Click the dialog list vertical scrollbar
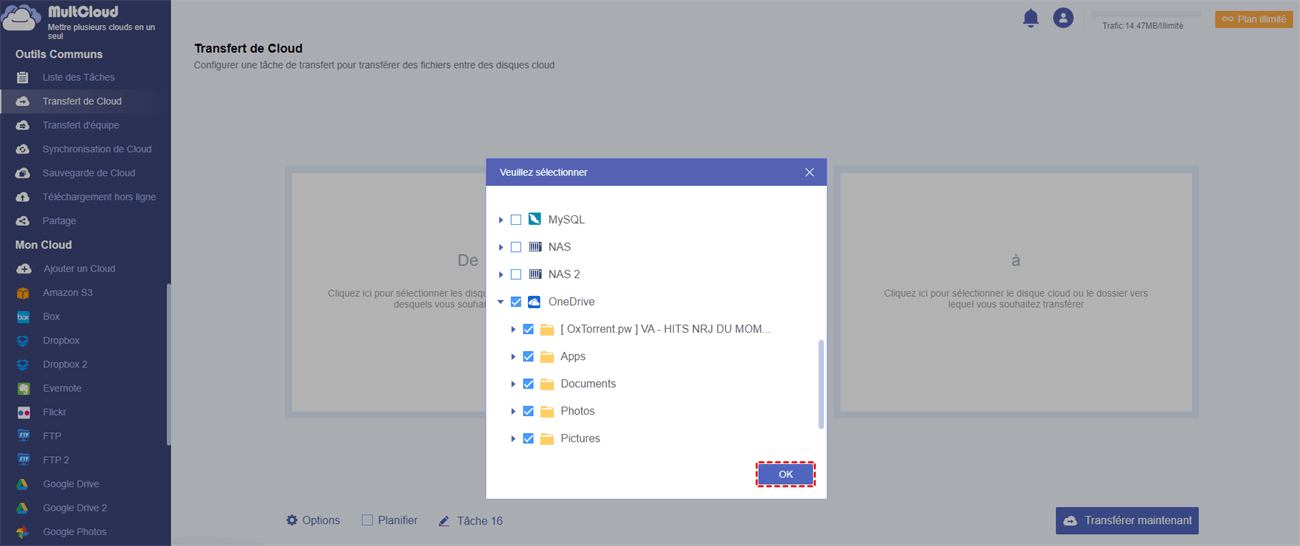 (x=821, y=384)
